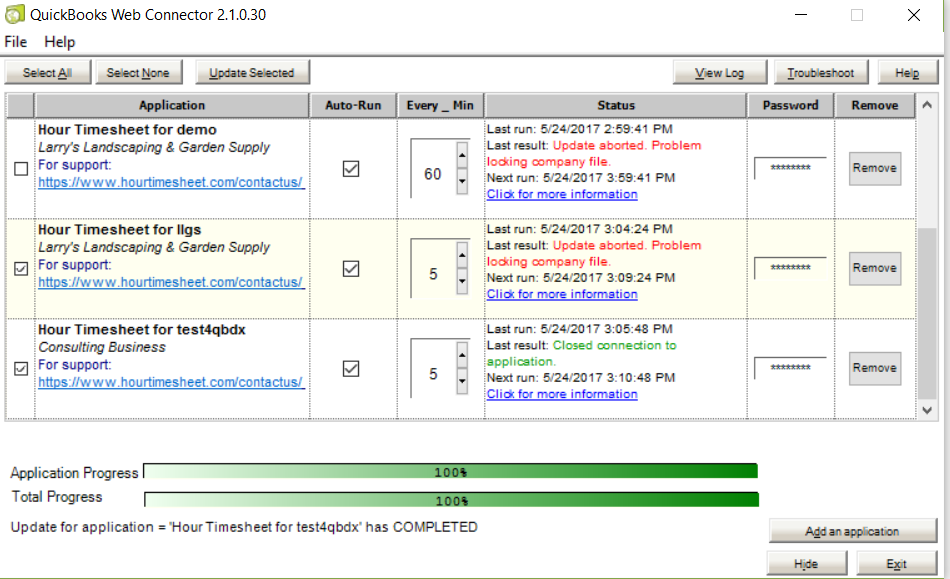The height and width of the screenshot is (579, 950).
Task: Click the up spinner for test4qbdx interval
Action: tap(461, 354)
